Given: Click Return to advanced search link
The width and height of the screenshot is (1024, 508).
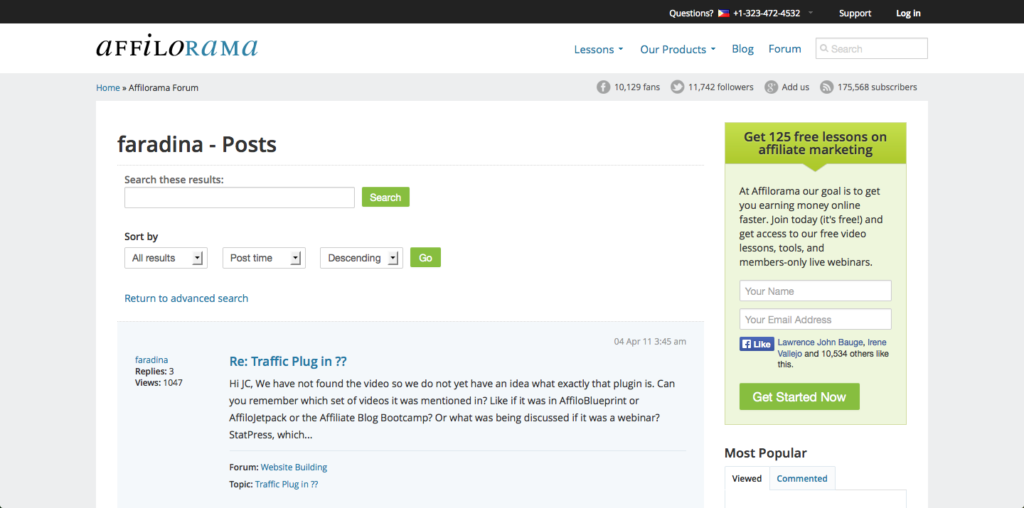Looking at the screenshot, I should click(x=186, y=298).
